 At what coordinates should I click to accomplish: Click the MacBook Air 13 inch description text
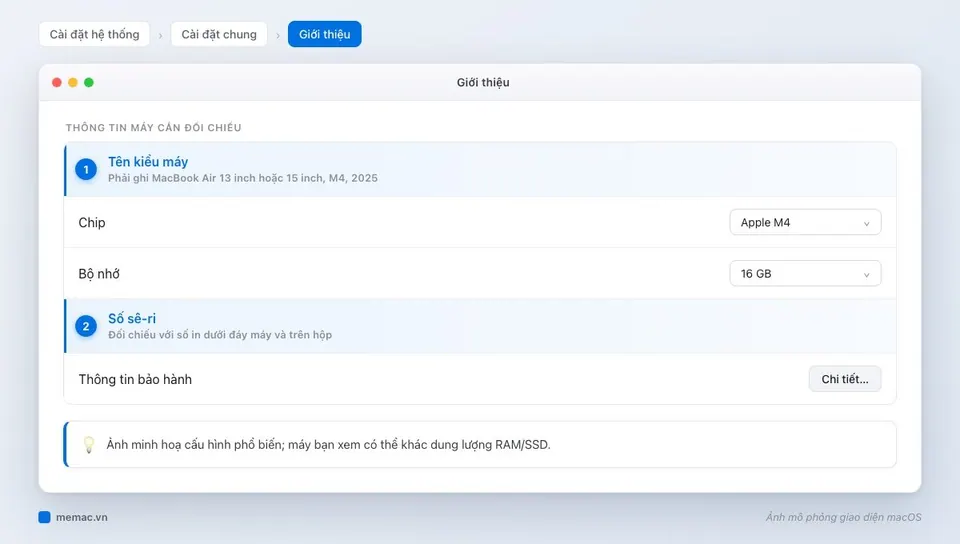[243, 178]
